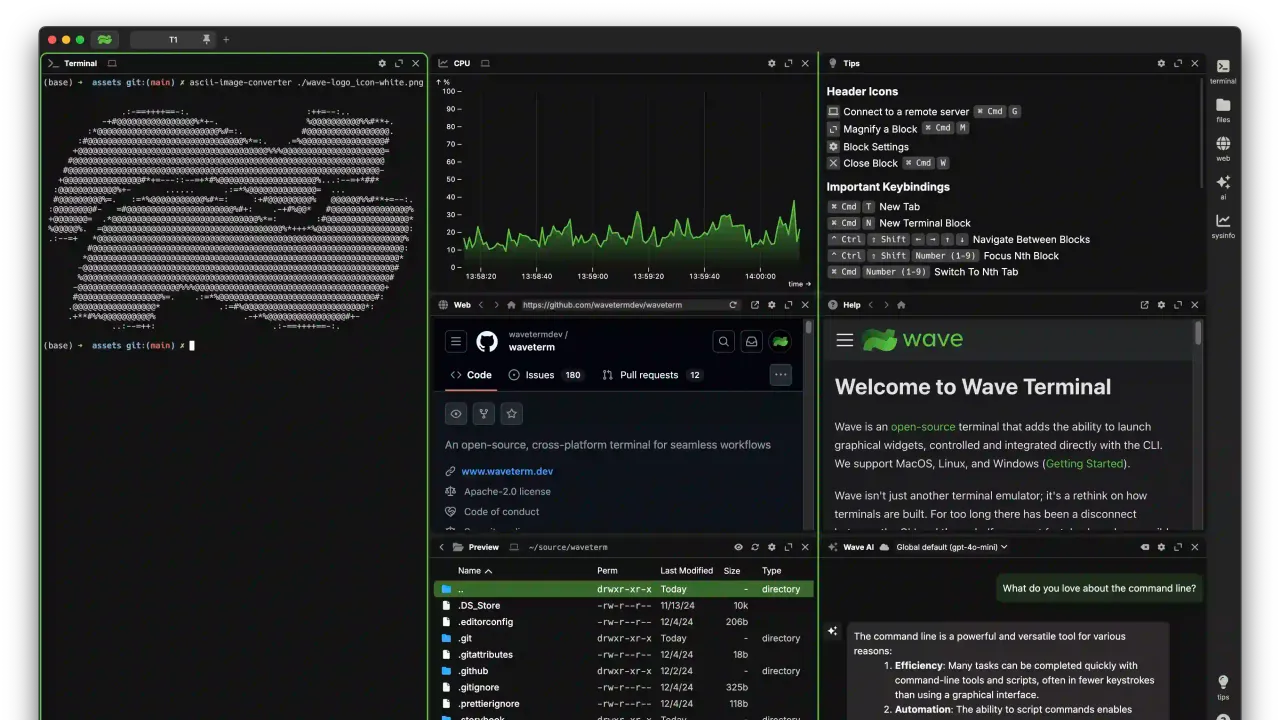Select the .git directory row

[624, 638]
